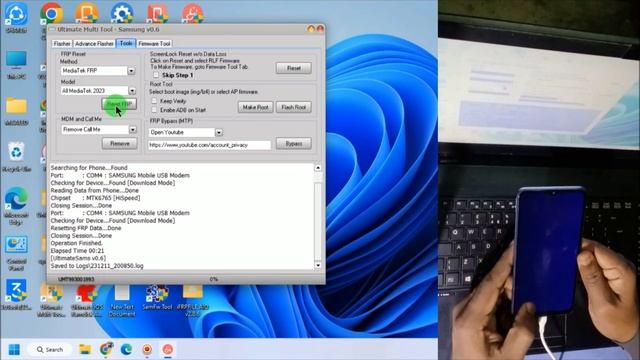640x360 pixels.
Task: Open the SamFw Tool desktop shortcut
Action: [157, 297]
